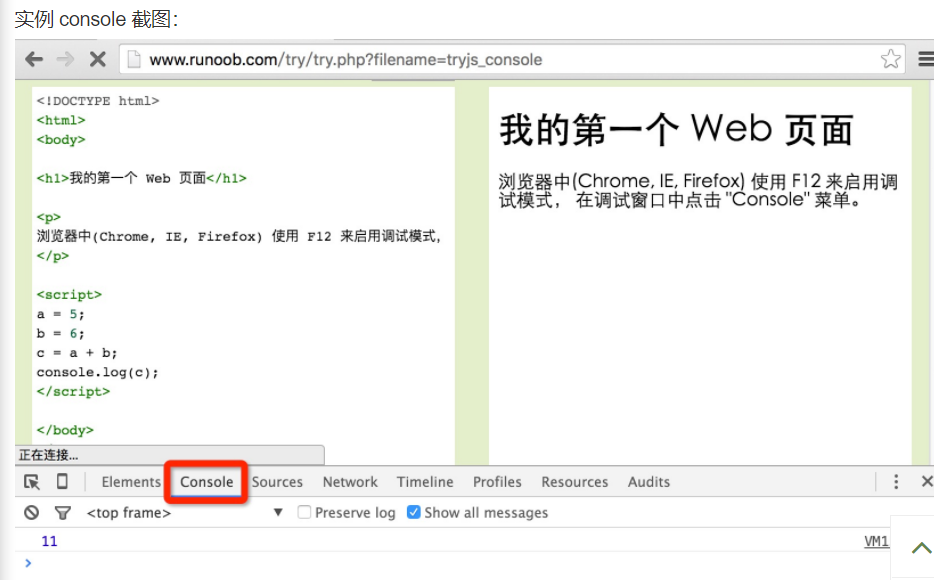Screen dimensions: 934x580
Task: Switch to the Audits tab
Action: point(649,482)
